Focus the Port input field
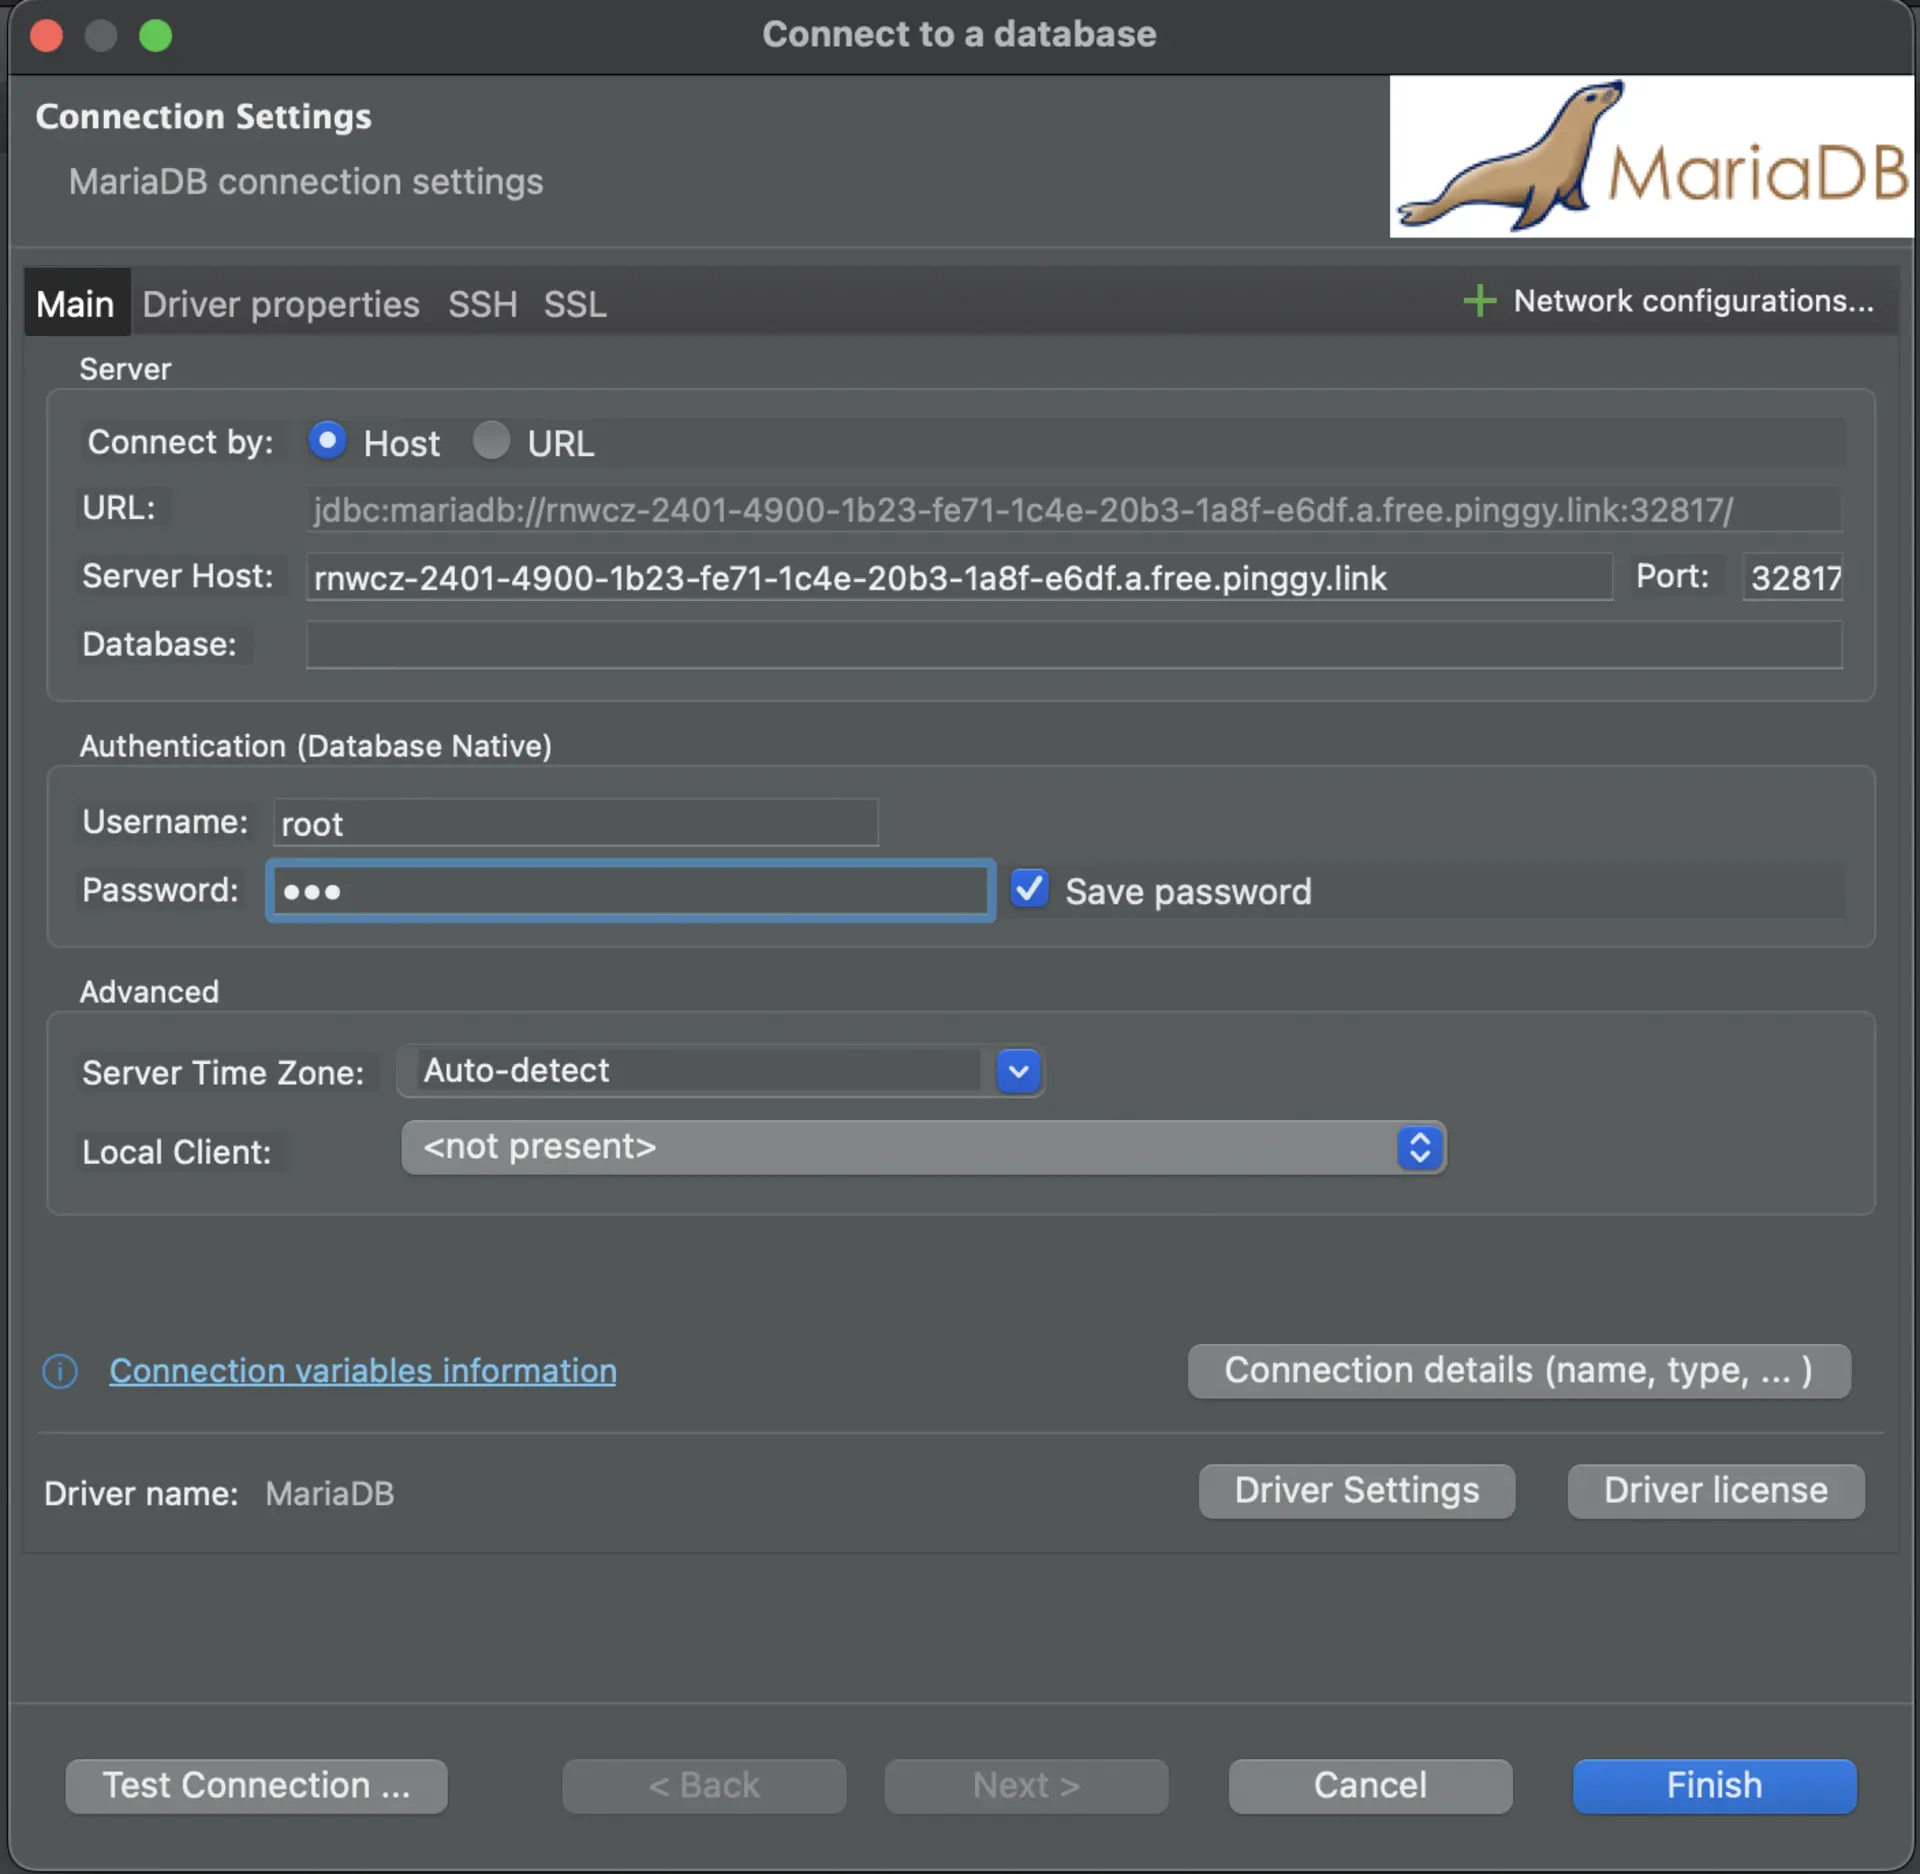 (1793, 577)
